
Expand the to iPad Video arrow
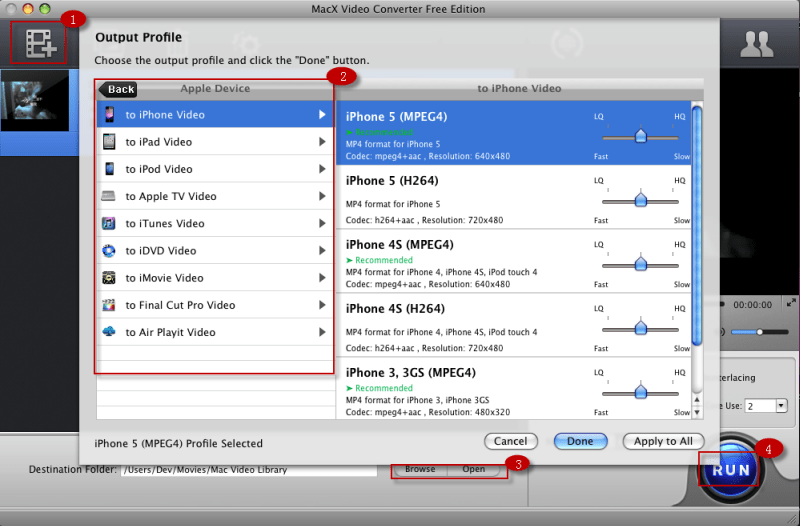point(322,141)
